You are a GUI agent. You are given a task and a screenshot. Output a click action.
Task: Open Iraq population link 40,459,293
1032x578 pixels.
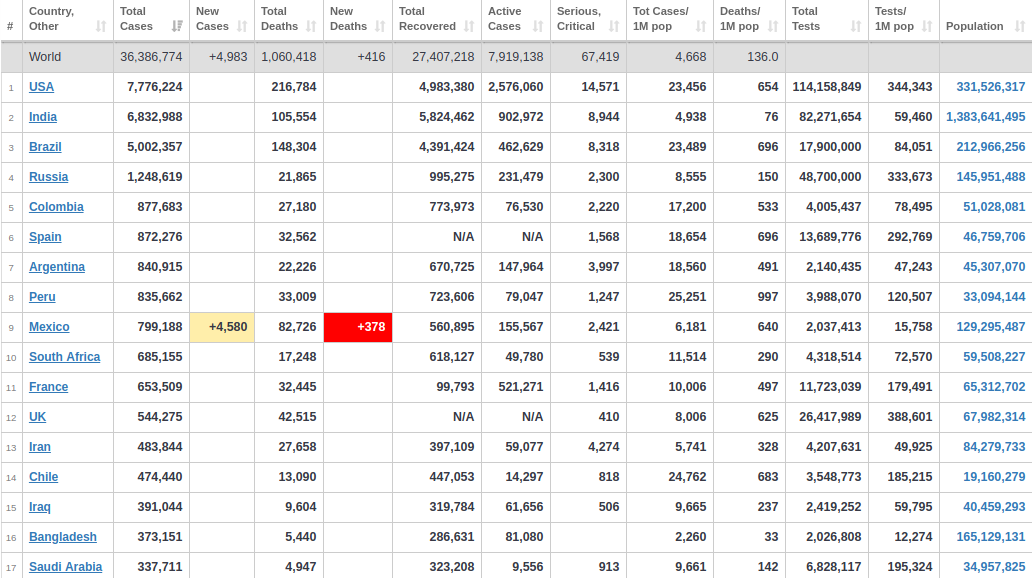click(994, 507)
